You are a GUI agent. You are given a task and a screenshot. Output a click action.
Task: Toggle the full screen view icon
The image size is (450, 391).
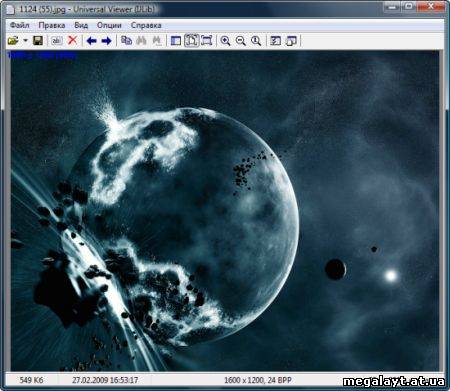pos(206,40)
